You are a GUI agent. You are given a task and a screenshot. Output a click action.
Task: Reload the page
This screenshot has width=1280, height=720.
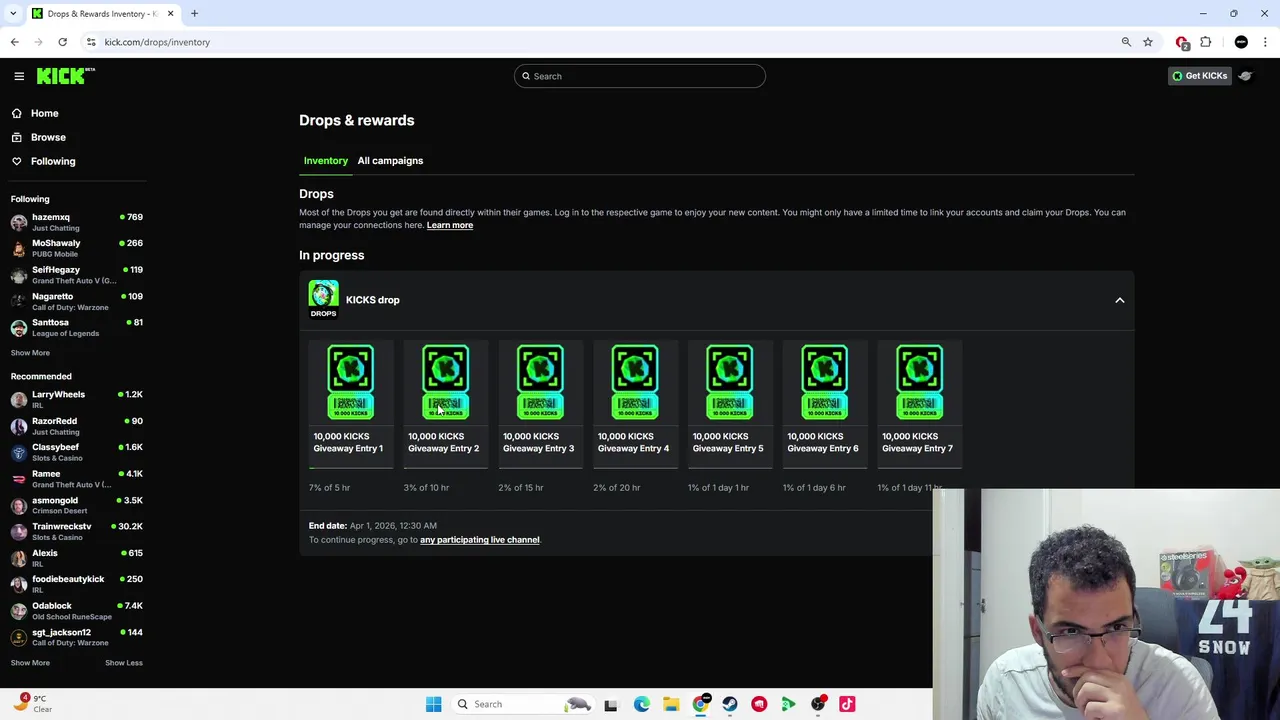click(62, 42)
